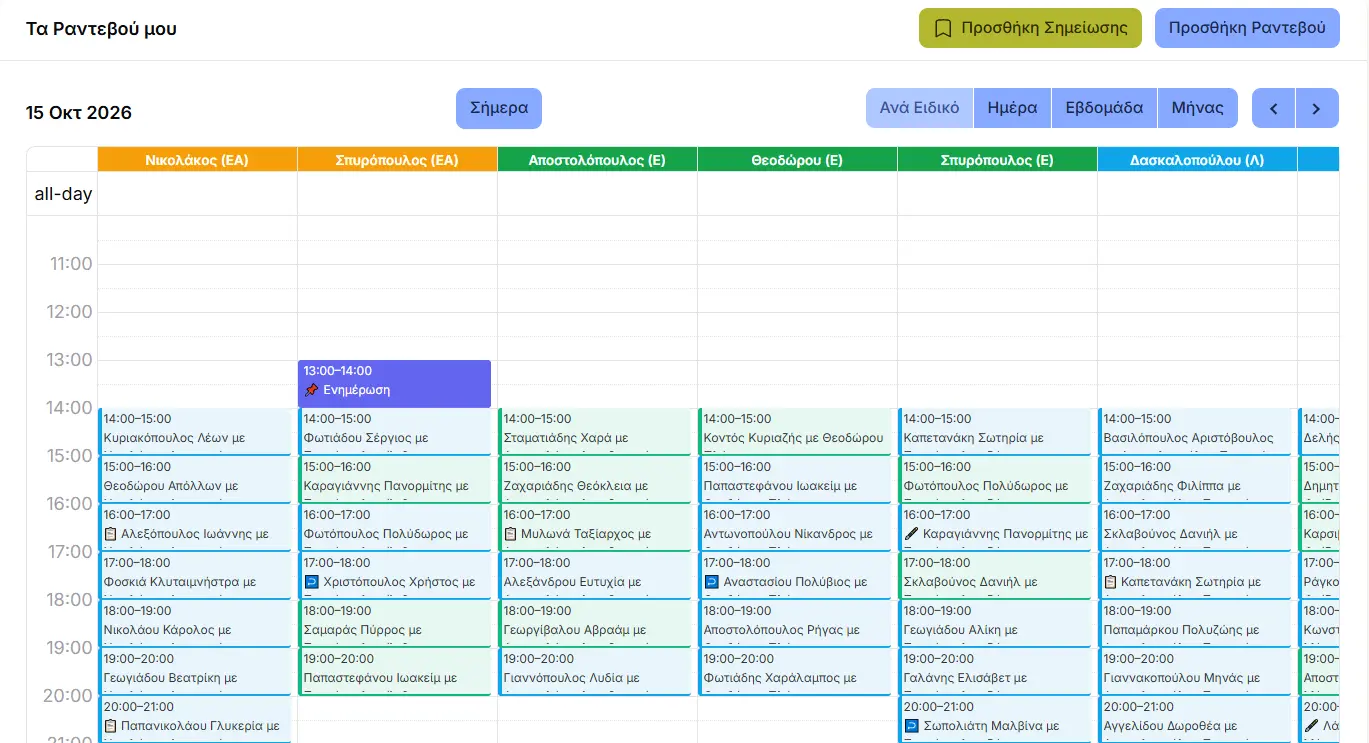
Task: Go to previous day with left chevron
Action: pyautogui.click(x=1273, y=108)
